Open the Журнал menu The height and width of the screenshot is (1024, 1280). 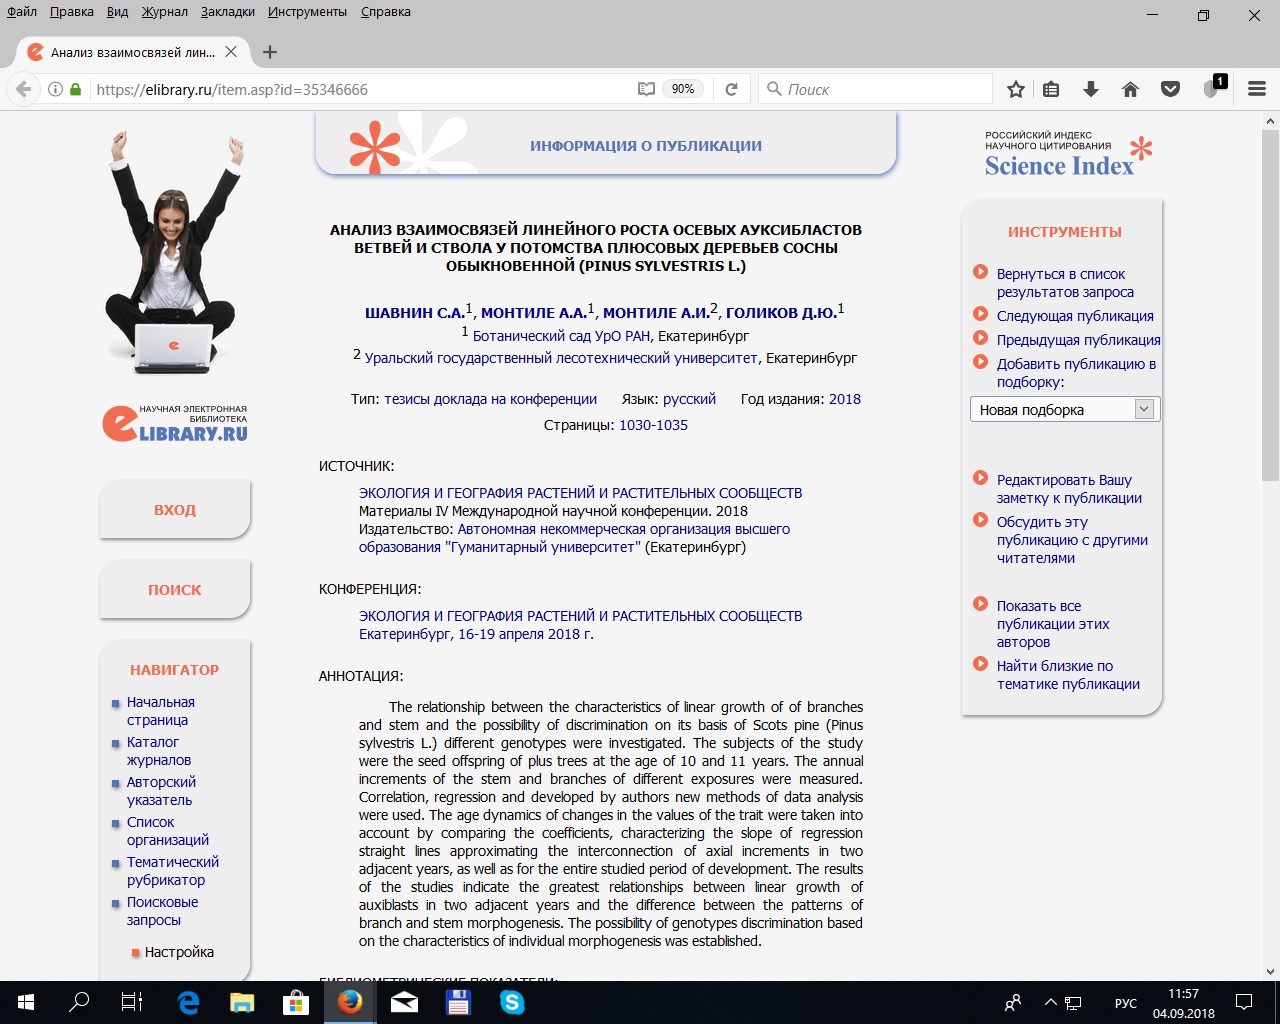pos(164,12)
